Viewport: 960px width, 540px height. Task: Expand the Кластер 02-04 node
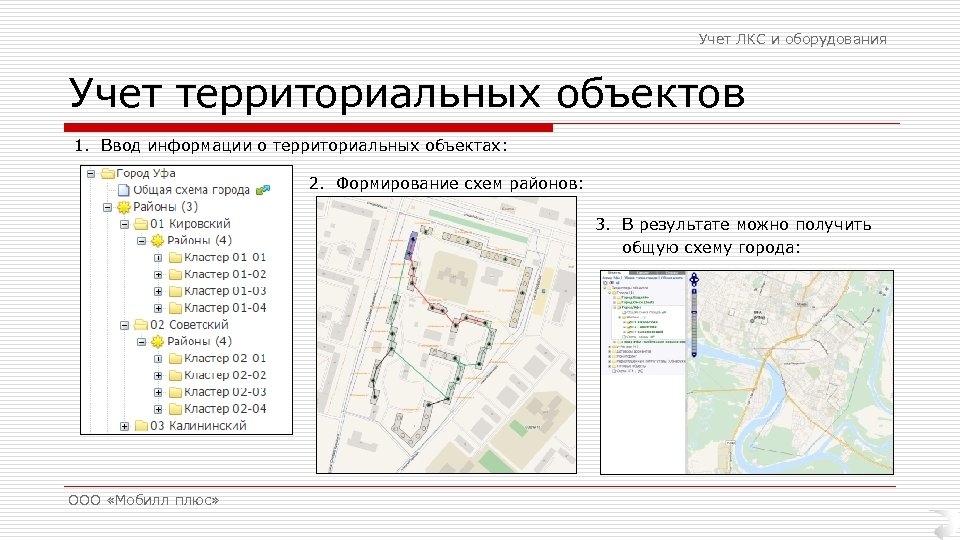click(158, 410)
